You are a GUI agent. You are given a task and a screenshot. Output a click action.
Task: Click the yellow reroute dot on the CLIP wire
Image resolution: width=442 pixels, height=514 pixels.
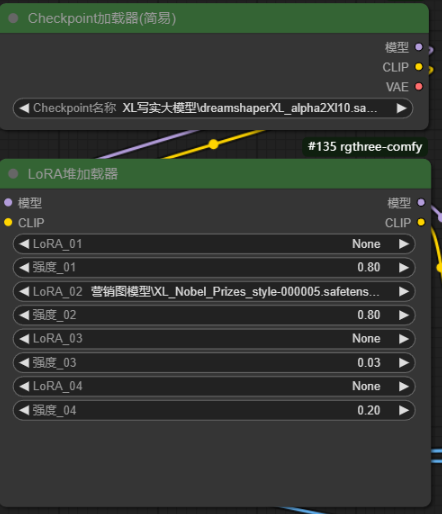(213, 144)
